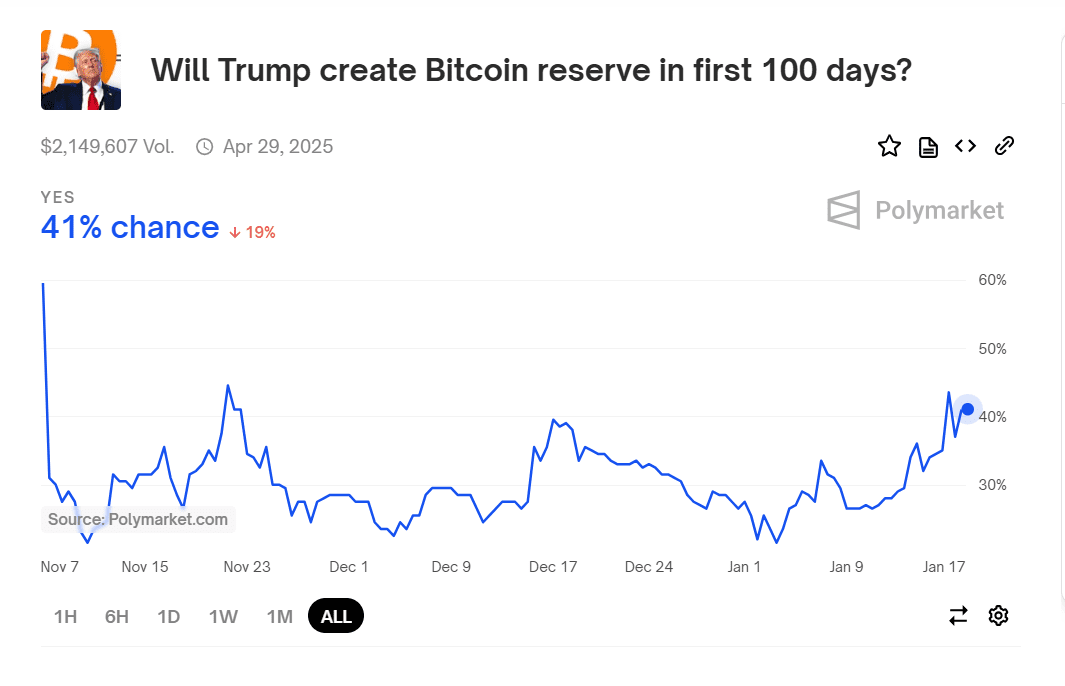Toggle the watchlist star for this market
This screenshot has height=686, width=1065.
click(889, 145)
